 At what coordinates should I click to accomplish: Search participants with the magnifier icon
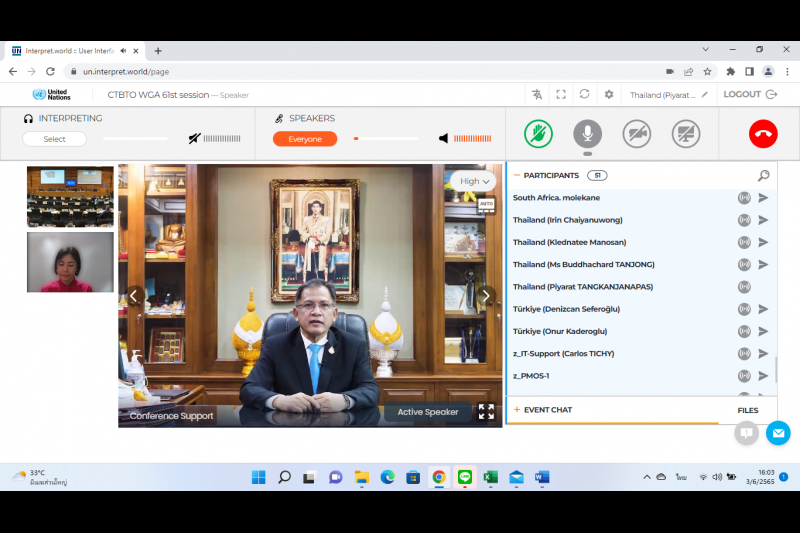pyautogui.click(x=763, y=175)
